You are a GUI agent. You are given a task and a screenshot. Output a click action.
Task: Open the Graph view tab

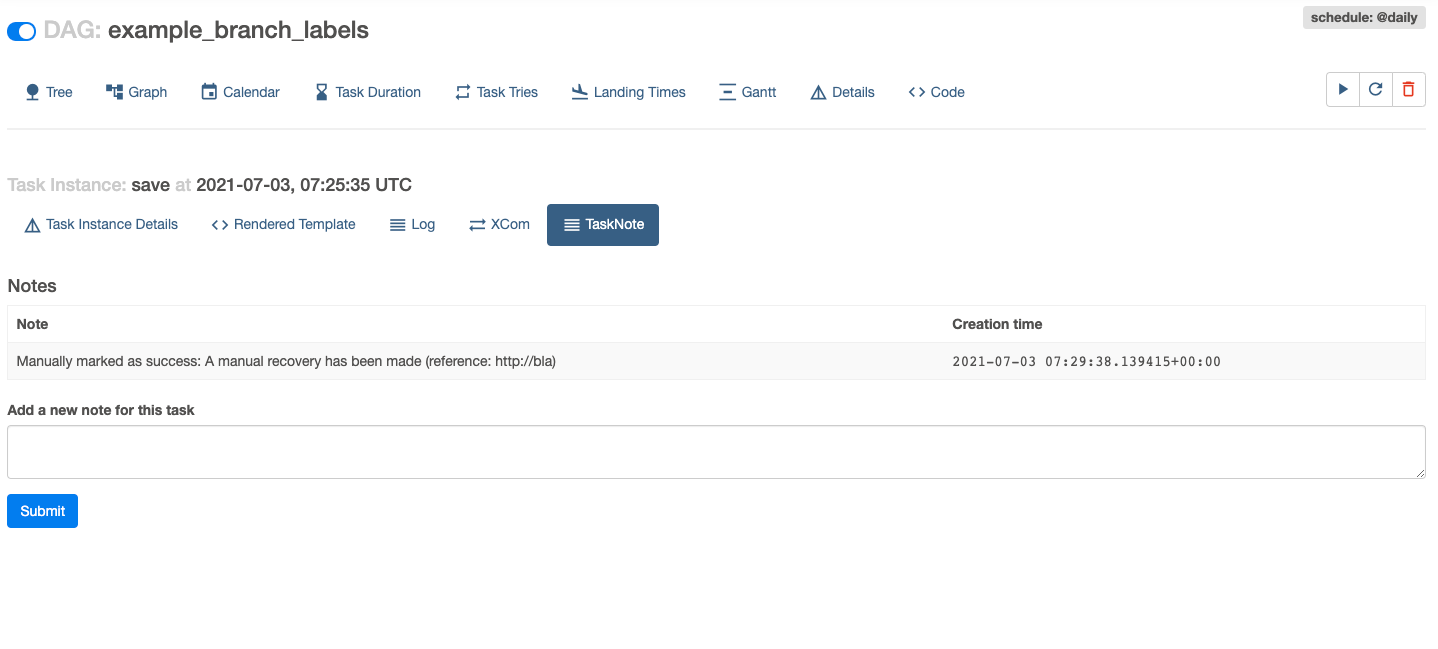[x=136, y=92]
